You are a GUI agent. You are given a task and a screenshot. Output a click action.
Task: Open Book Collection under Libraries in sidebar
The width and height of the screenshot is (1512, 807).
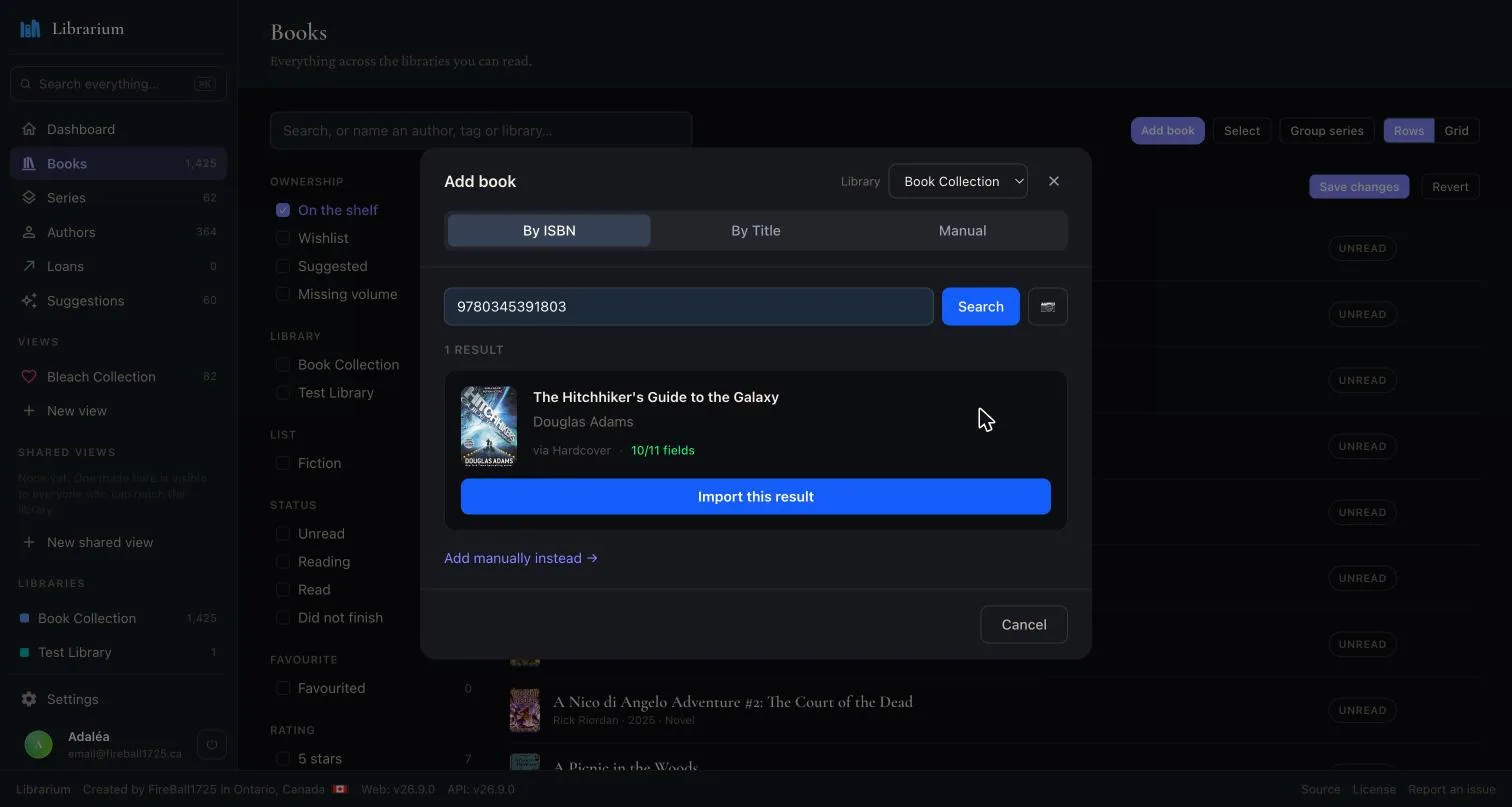click(118, 618)
